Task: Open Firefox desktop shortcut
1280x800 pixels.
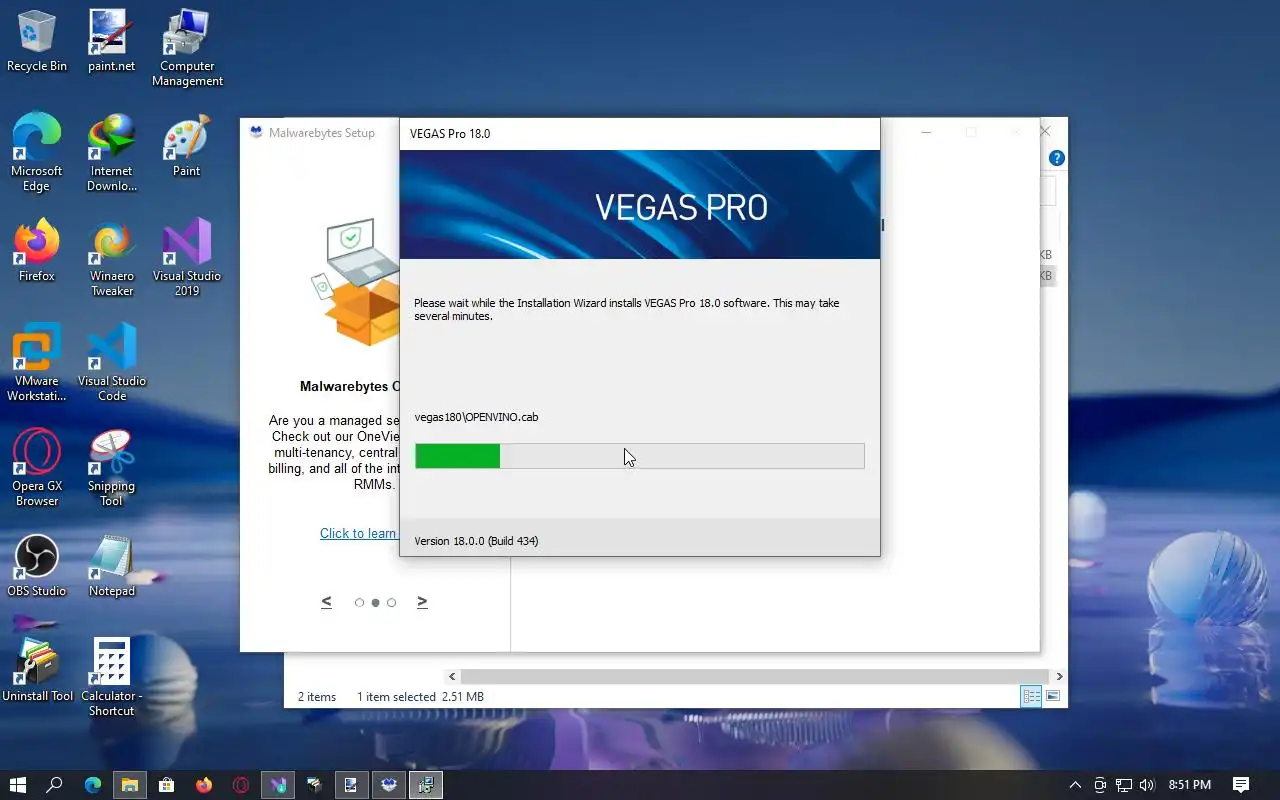Action: [37, 252]
